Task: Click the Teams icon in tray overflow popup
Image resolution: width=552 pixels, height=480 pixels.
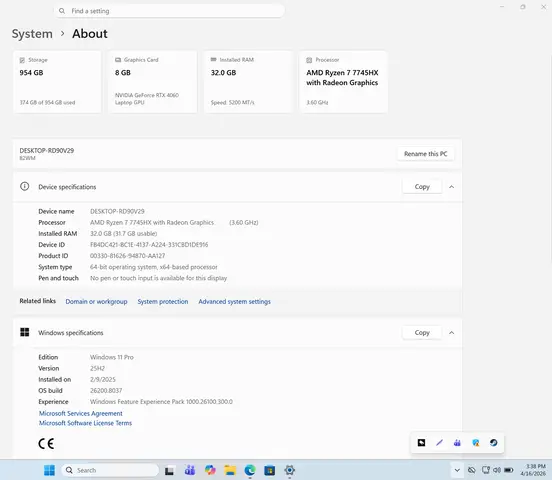Action: [457, 443]
